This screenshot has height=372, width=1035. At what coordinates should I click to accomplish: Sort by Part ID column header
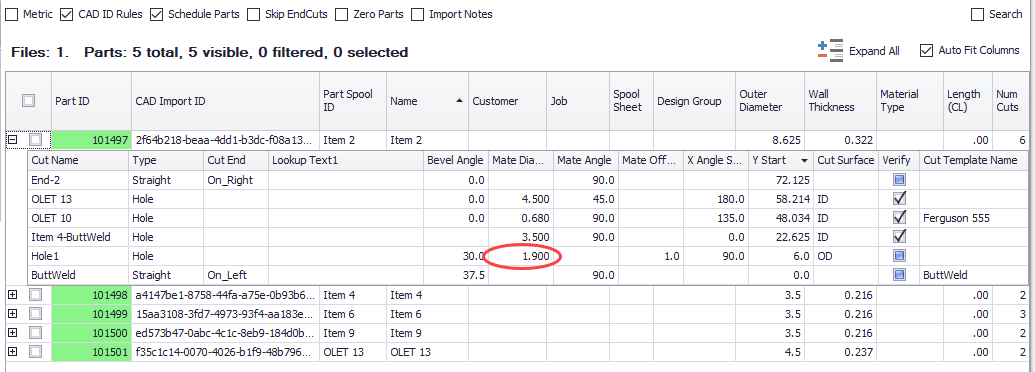pyautogui.click(x=92, y=101)
